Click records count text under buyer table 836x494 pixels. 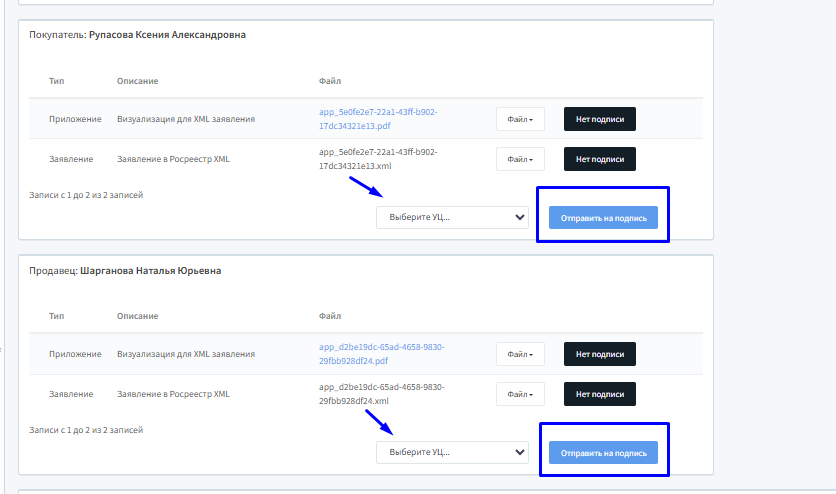pyautogui.click(x=86, y=195)
